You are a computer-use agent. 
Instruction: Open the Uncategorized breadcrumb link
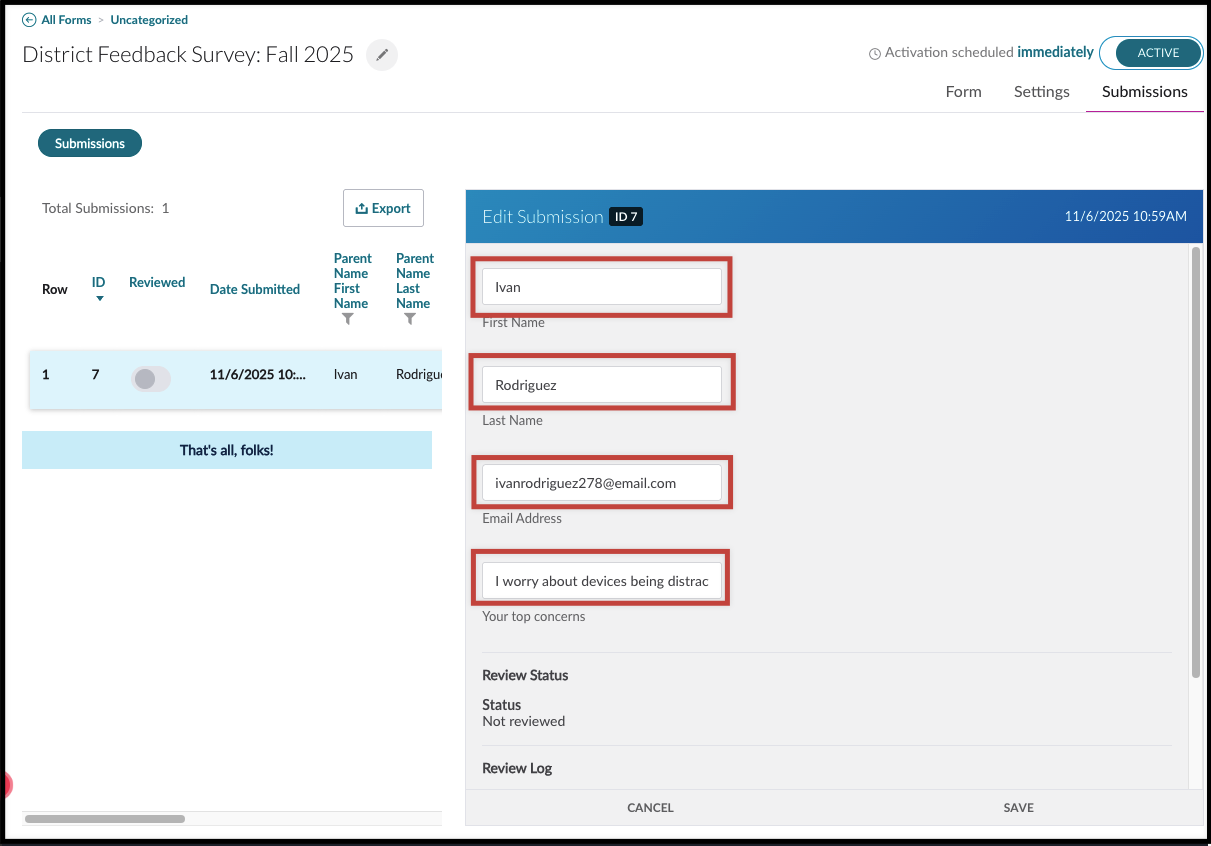(149, 20)
